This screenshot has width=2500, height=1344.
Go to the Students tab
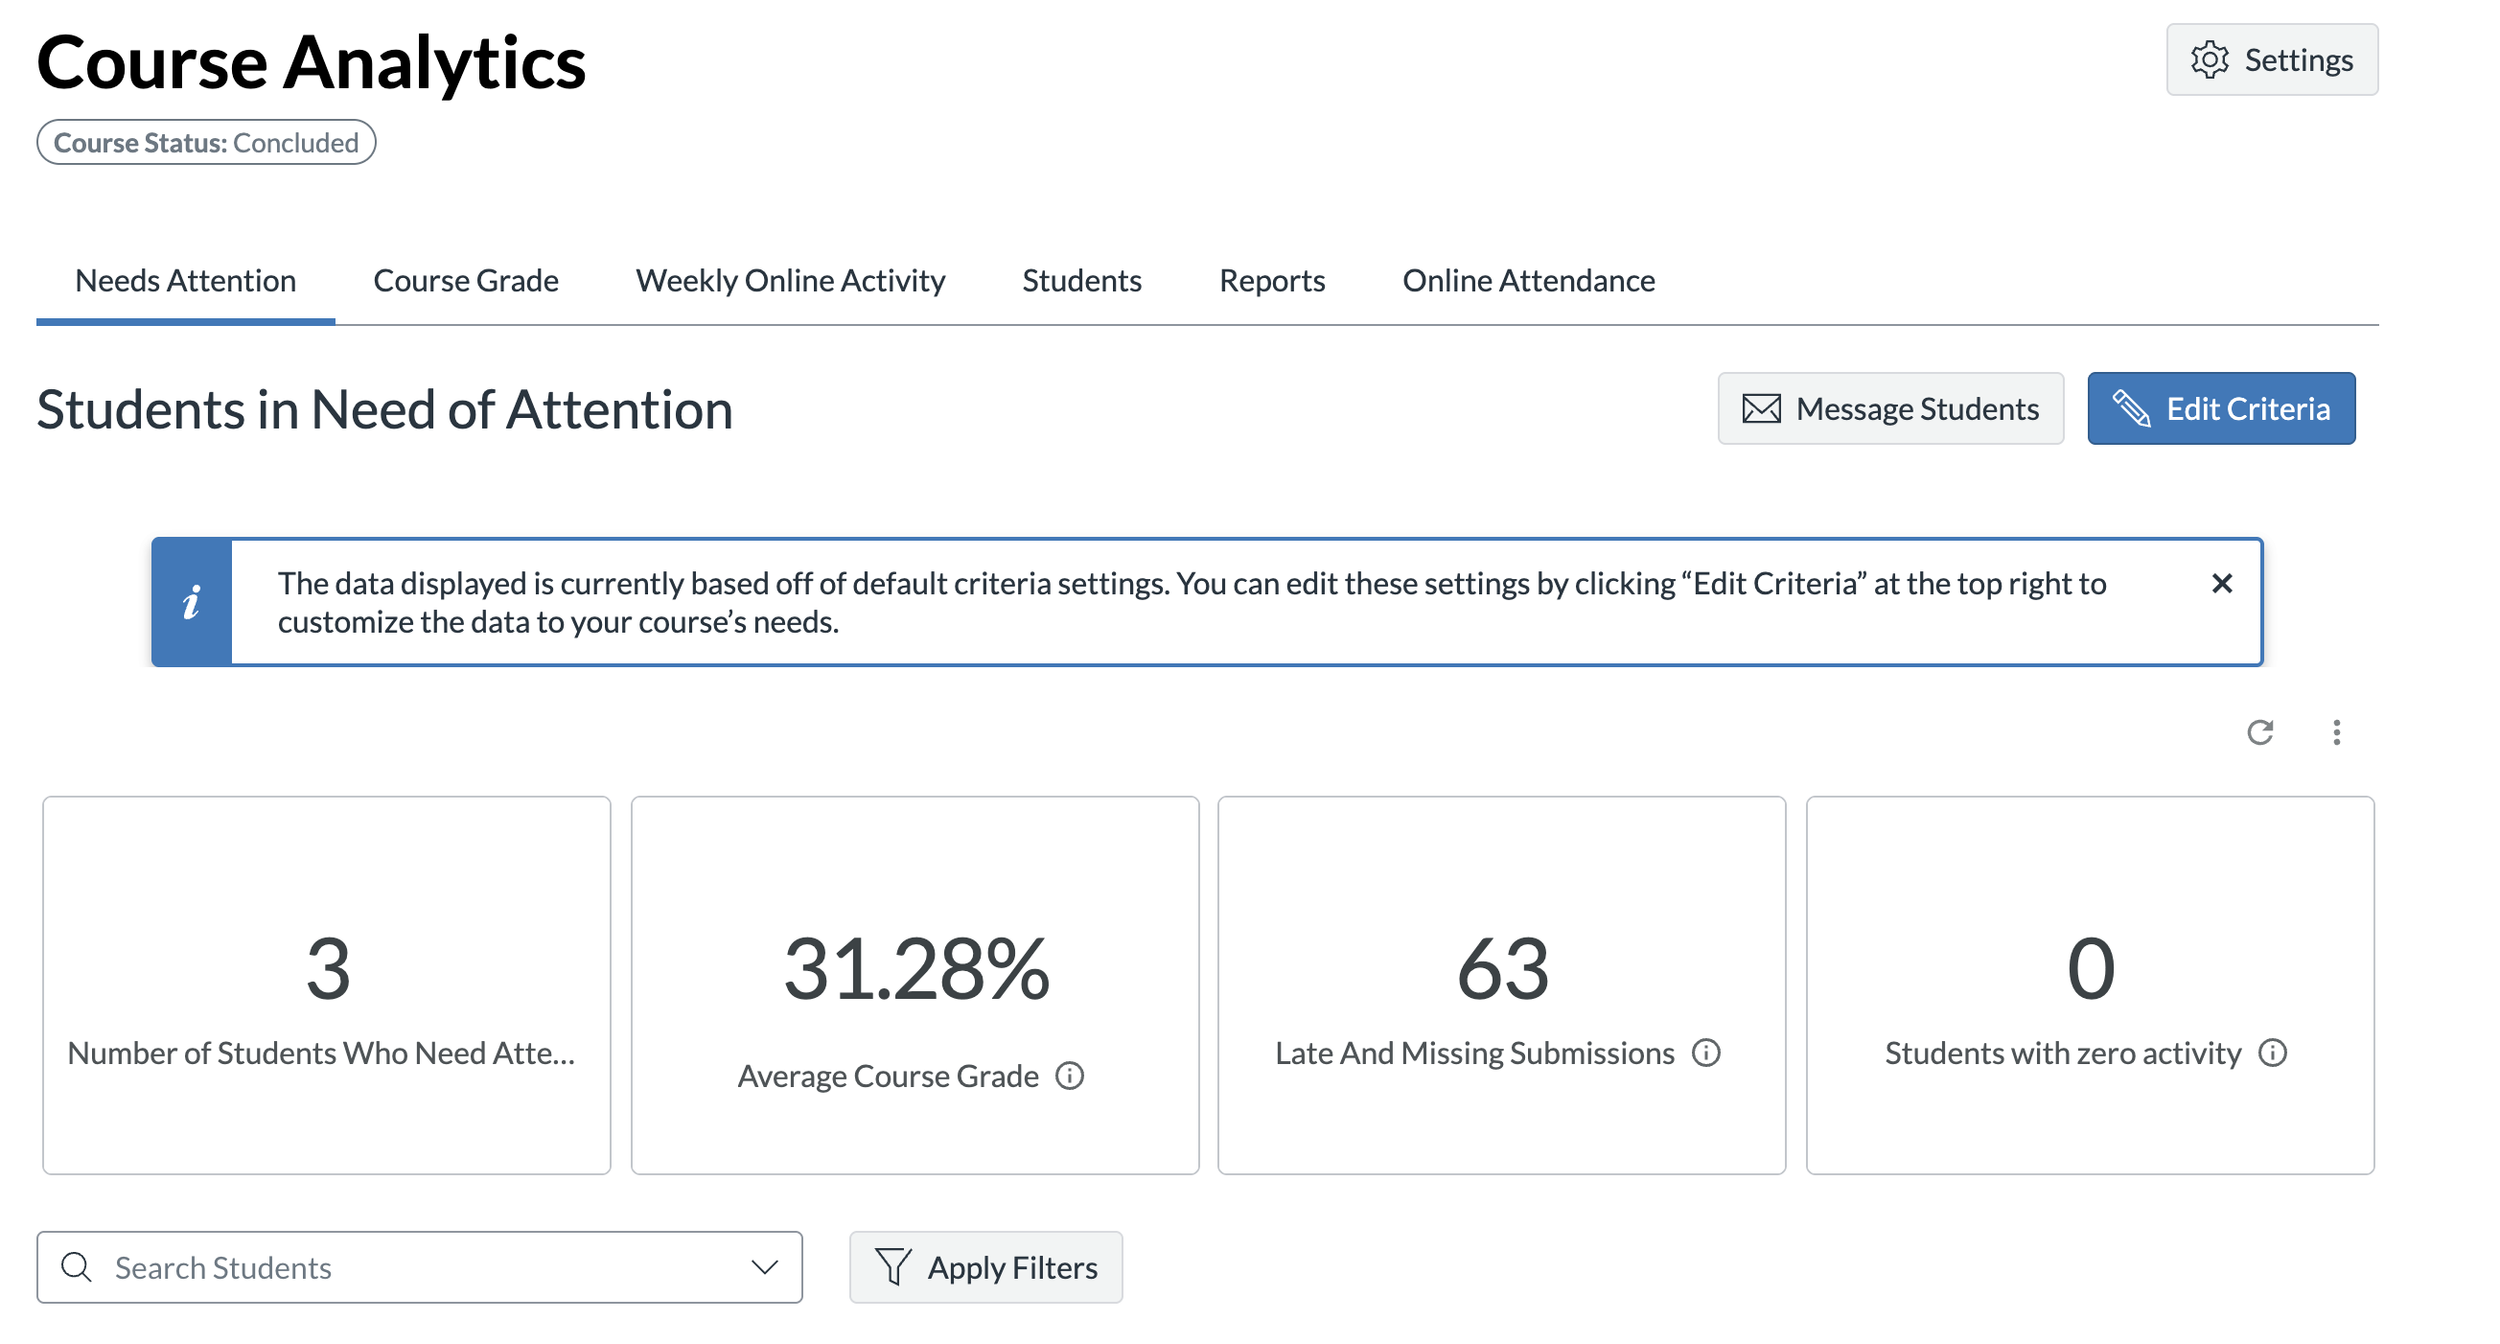click(1081, 281)
